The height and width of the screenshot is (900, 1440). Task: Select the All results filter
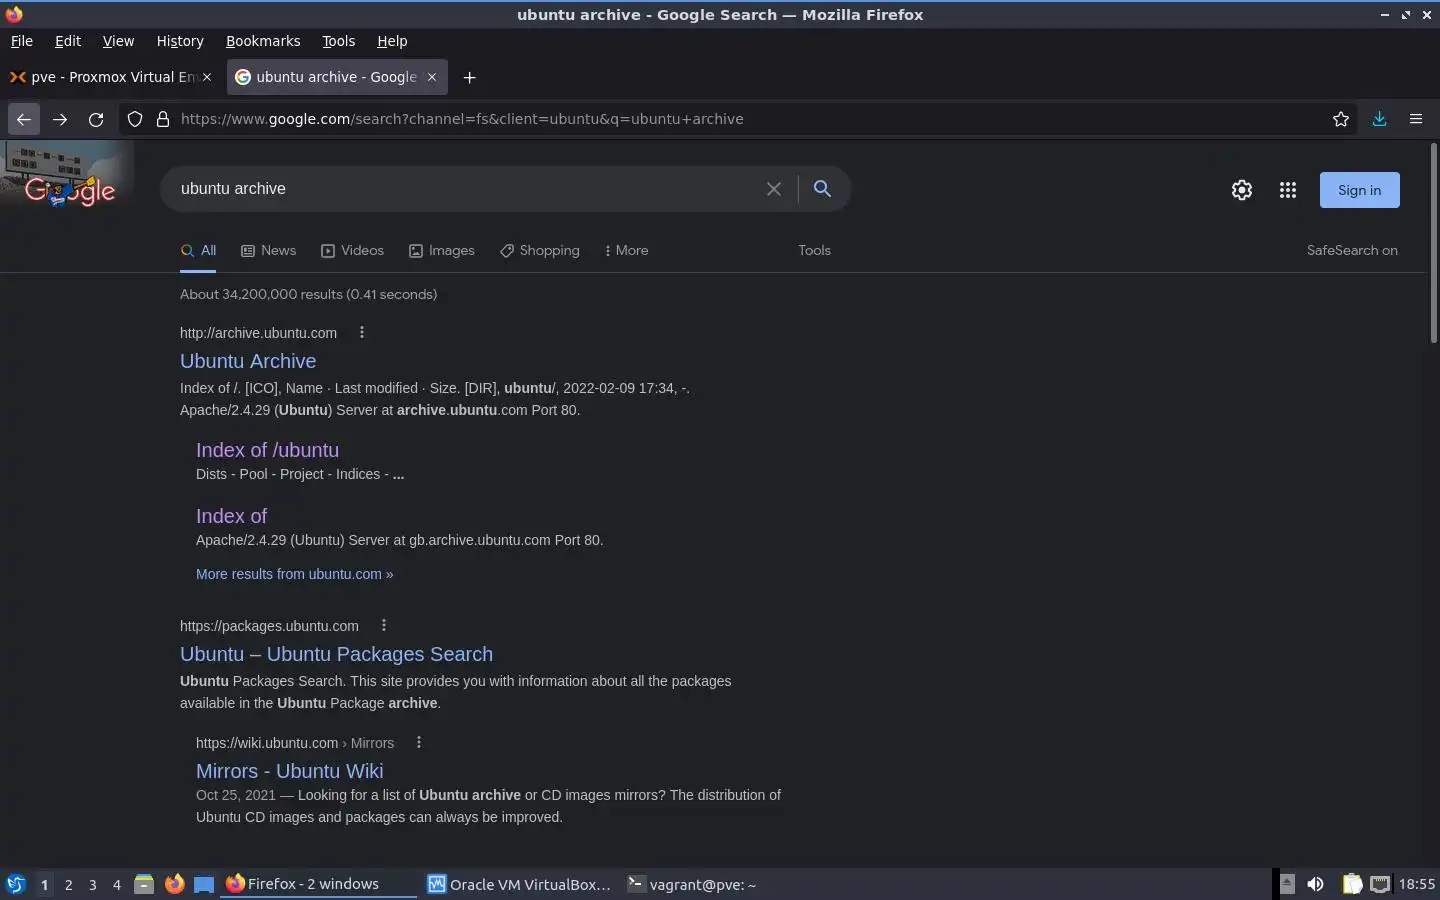[198, 251]
